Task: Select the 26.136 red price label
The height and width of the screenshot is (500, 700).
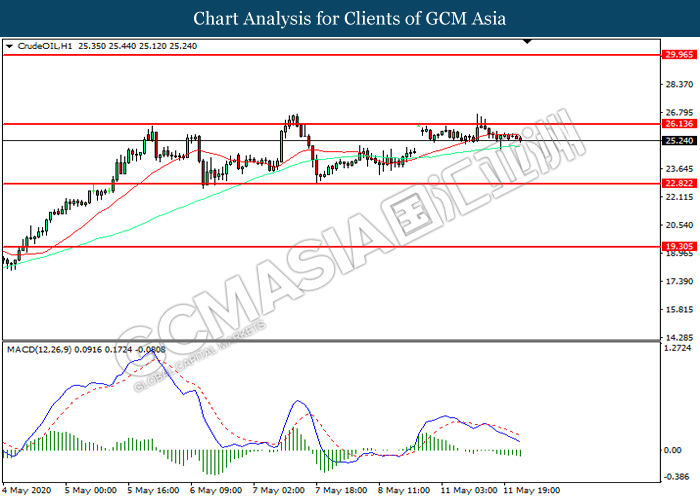Action: (679, 124)
